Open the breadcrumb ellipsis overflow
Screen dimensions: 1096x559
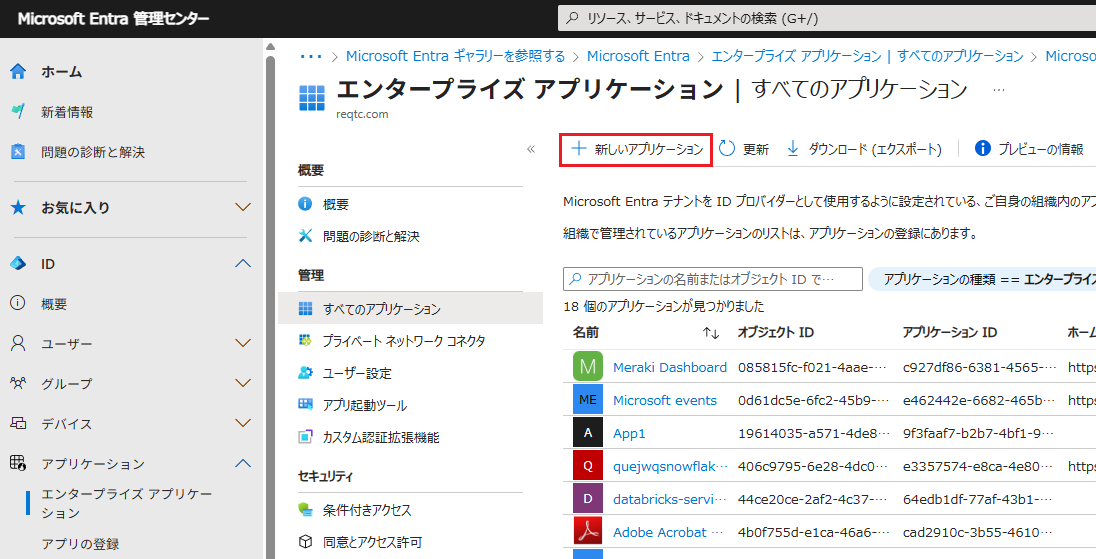311,56
